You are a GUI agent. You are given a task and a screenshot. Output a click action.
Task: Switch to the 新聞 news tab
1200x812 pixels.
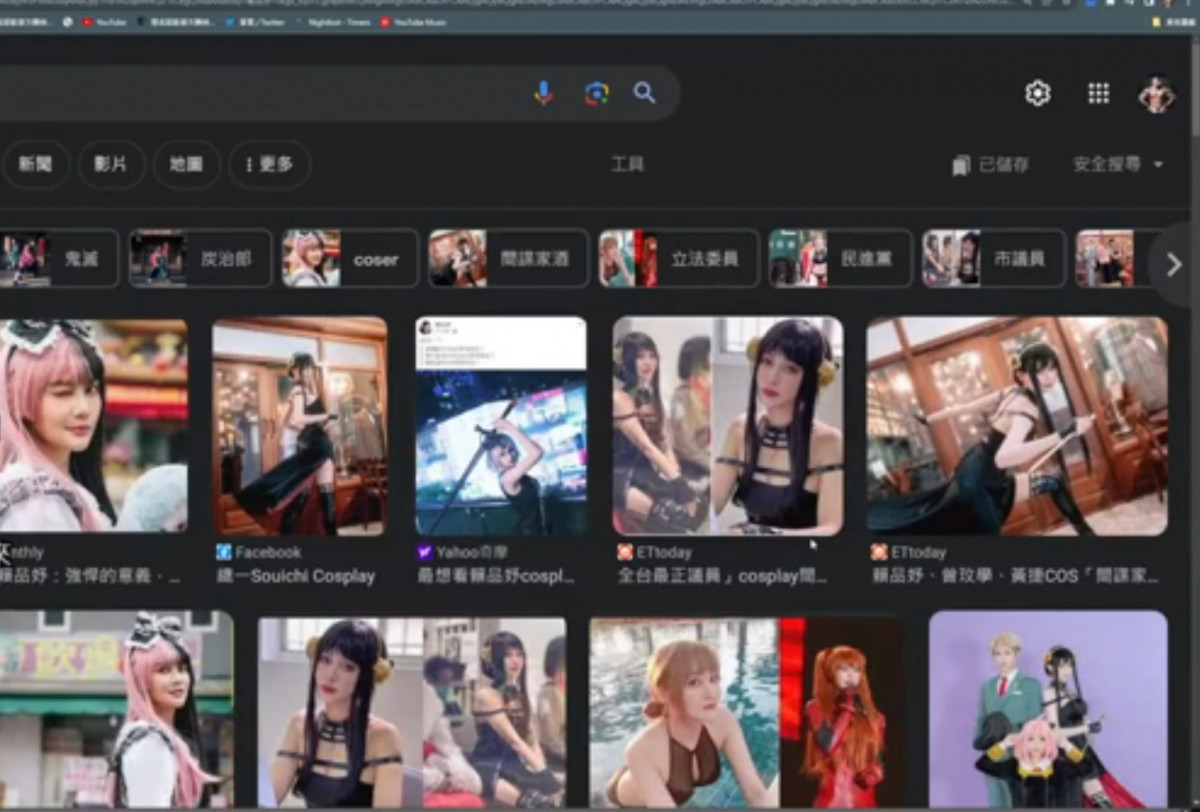[x=36, y=164]
